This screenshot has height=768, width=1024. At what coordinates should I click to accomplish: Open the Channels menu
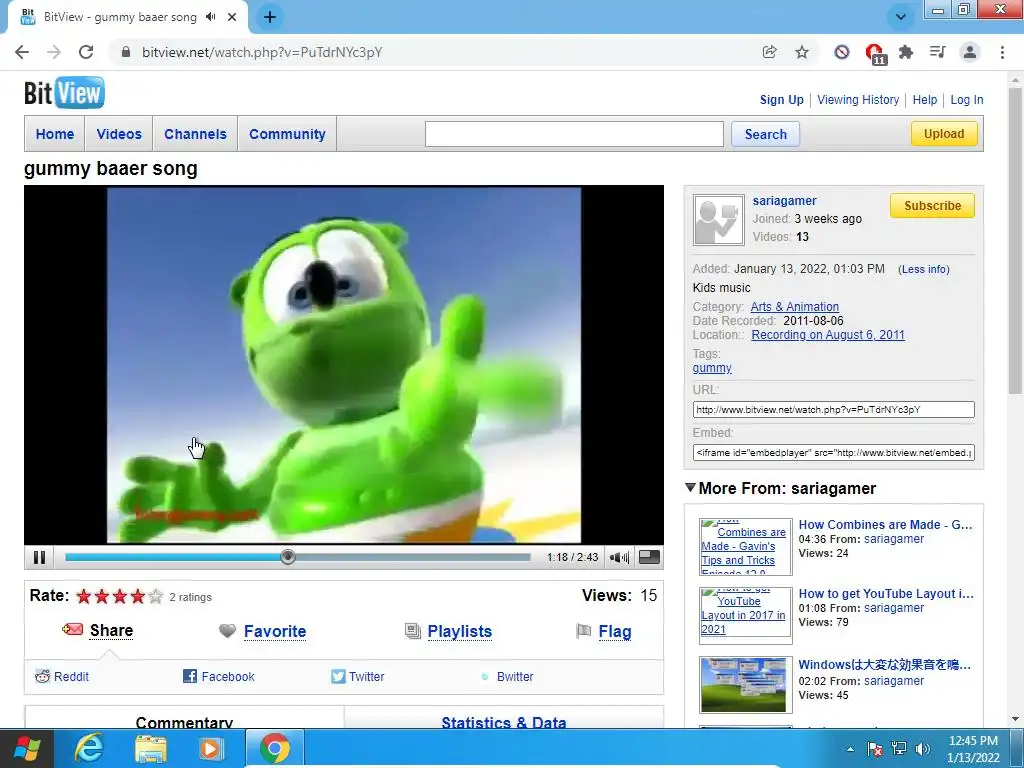tap(195, 134)
